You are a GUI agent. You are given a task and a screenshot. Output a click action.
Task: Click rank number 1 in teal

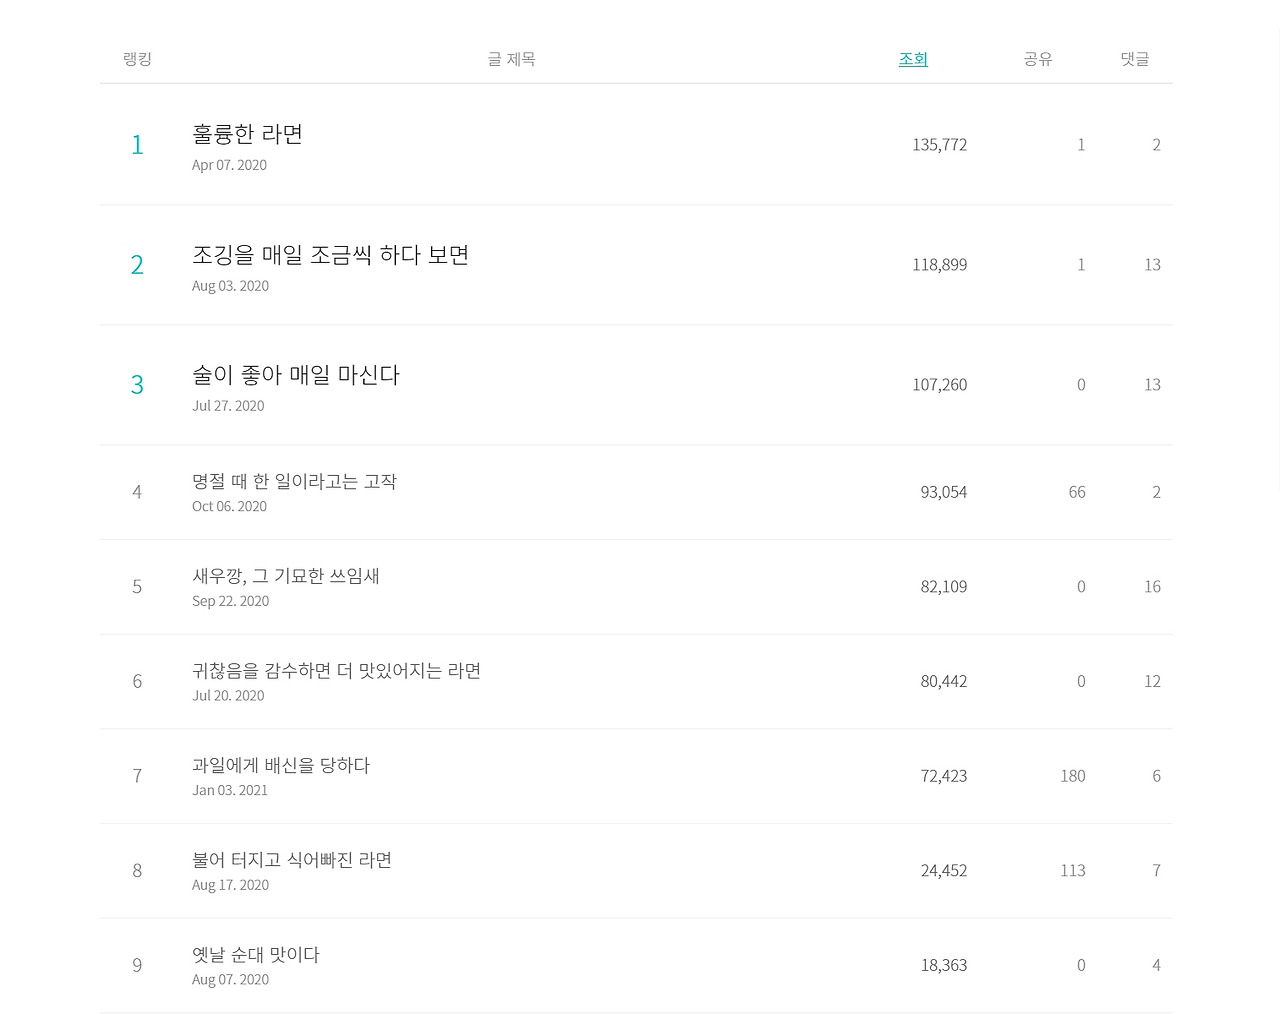[x=137, y=145]
